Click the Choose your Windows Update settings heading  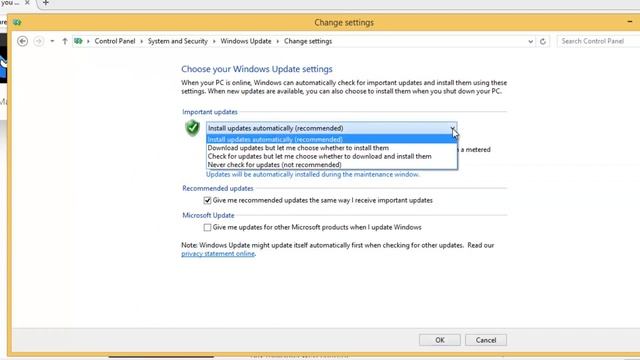[257, 69]
